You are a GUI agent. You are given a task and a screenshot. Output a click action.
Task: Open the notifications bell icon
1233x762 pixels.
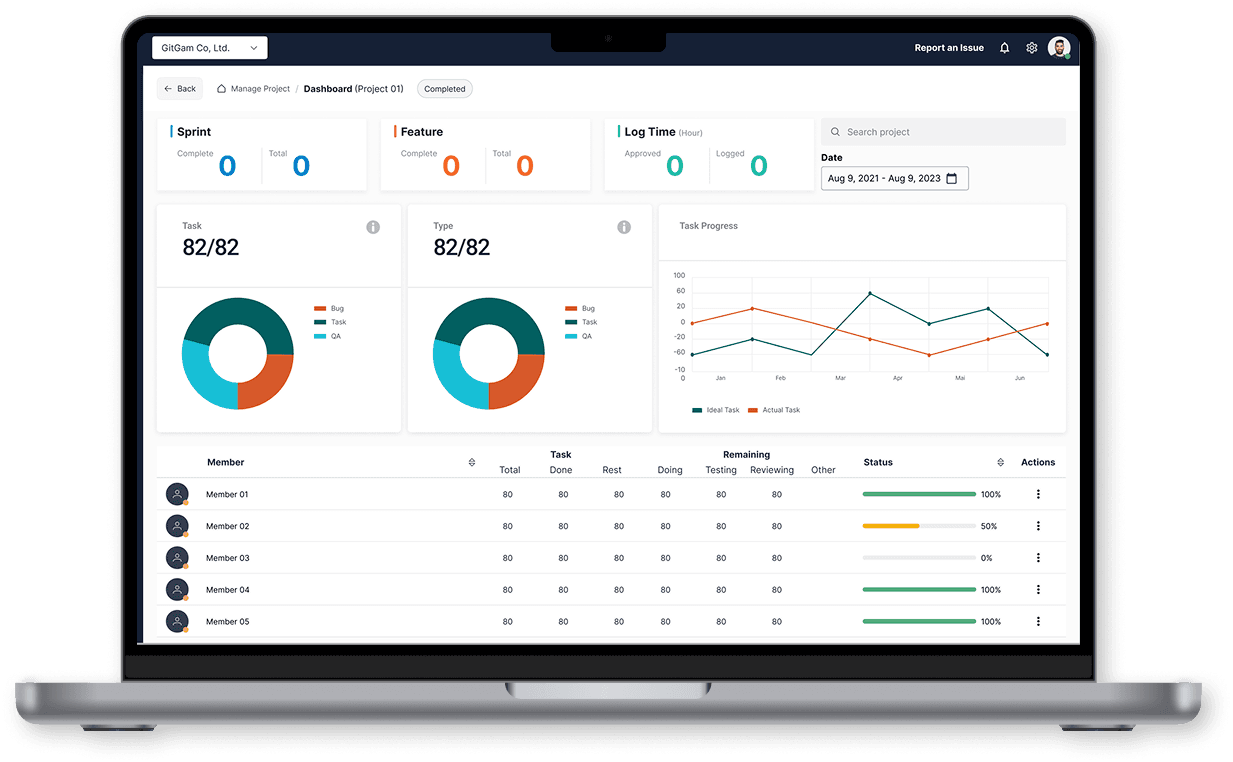tap(1004, 48)
